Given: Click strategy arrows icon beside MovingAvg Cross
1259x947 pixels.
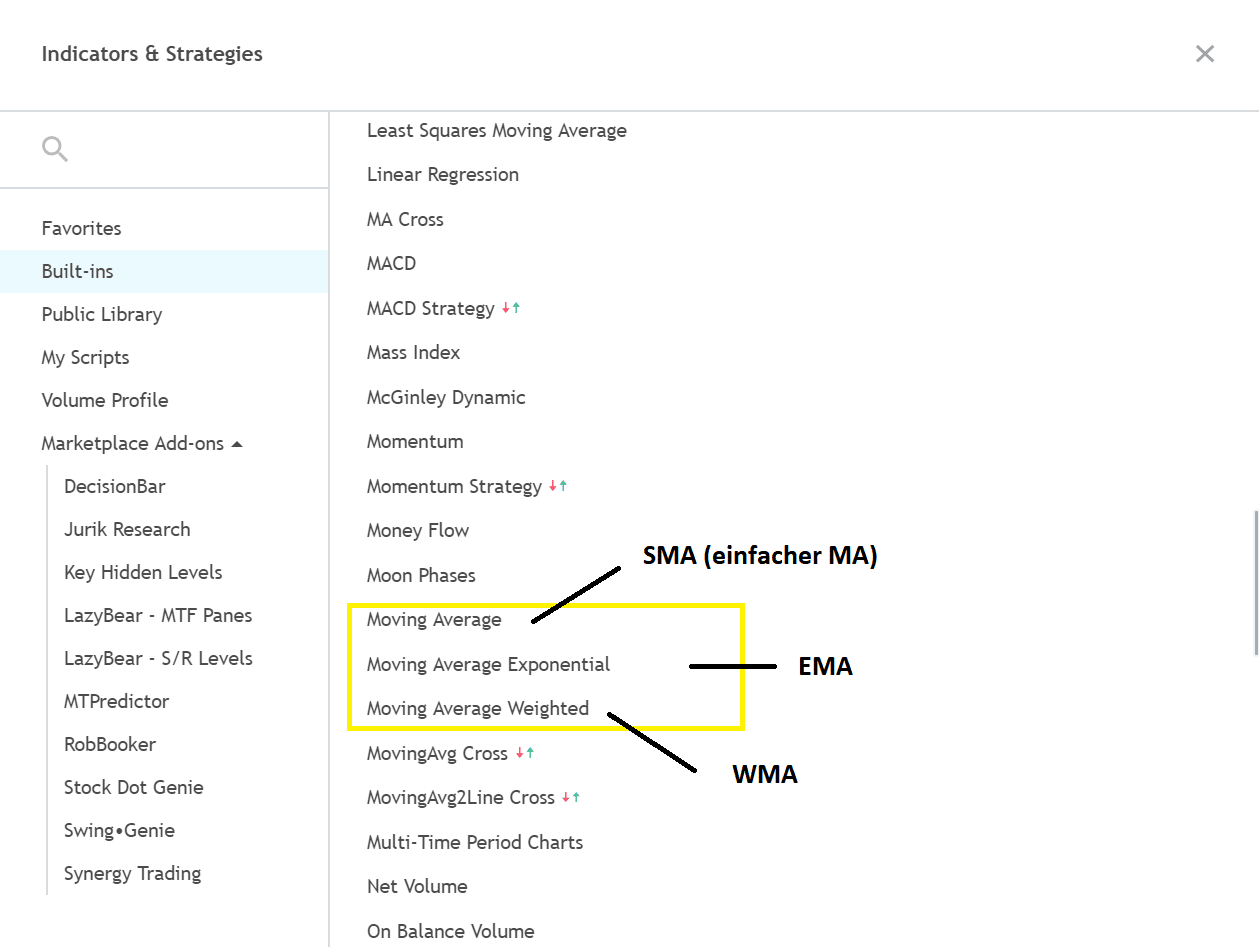Looking at the screenshot, I should (525, 754).
